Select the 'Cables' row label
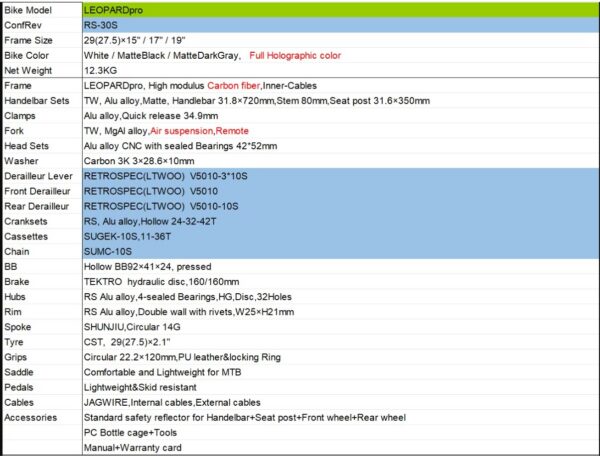Viewport: 600px width, 456px height. coord(19,402)
